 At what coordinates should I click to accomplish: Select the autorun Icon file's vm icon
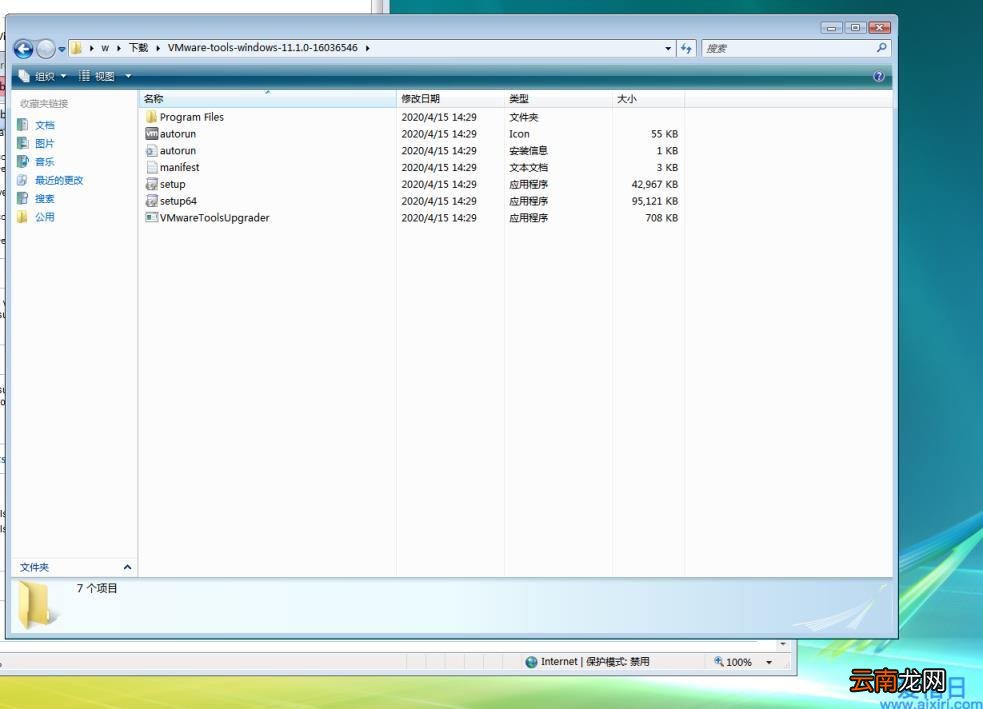[x=151, y=134]
